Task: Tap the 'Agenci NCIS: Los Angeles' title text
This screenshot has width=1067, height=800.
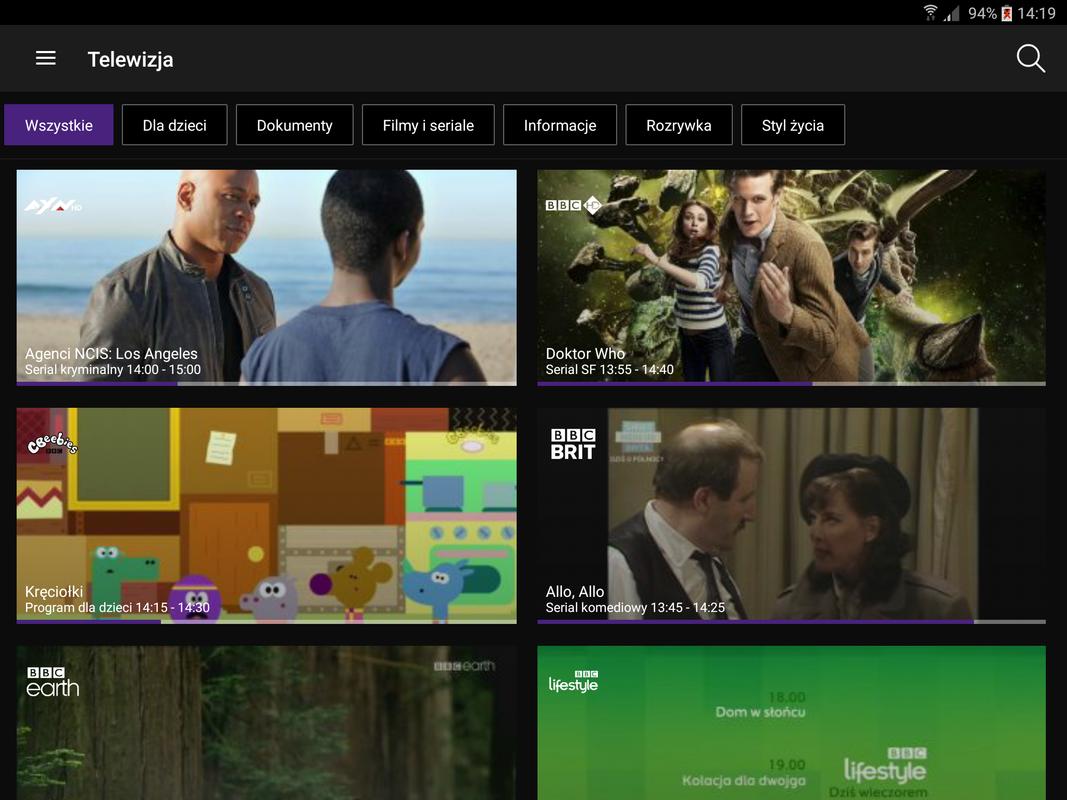Action: (x=112, y=354)
